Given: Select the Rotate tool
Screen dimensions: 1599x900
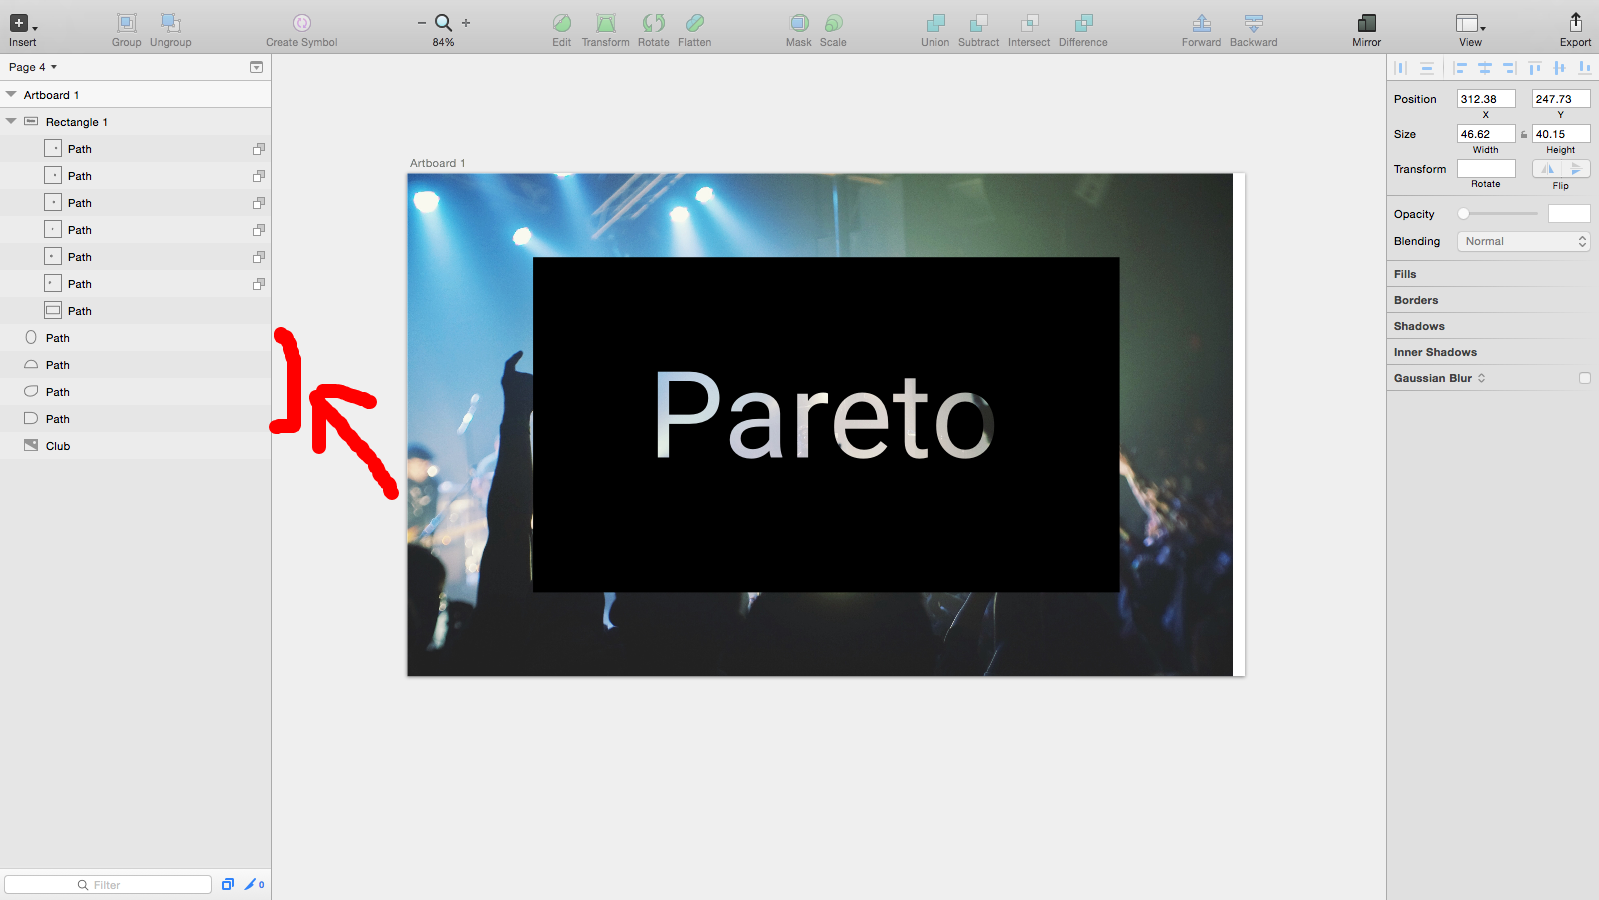Looking at the screenshot, I should pyautogui.click(x=654, y=23).
